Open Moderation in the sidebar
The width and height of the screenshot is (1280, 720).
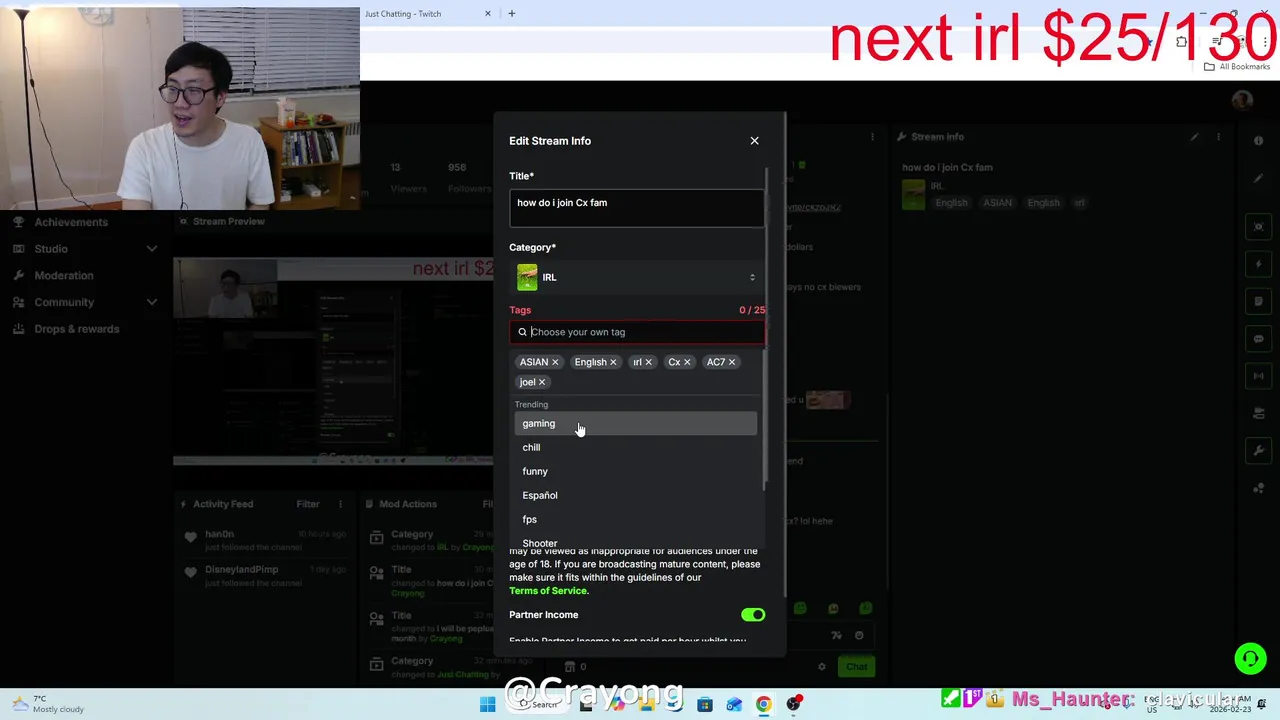pyautogui.click(x=63, y=275)
